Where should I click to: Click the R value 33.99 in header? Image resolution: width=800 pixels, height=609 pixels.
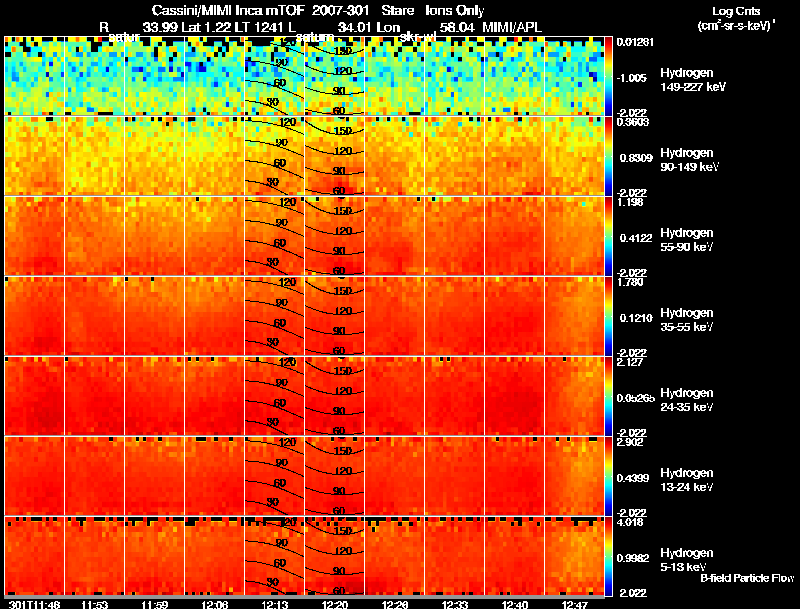click(x=160, y=27)
